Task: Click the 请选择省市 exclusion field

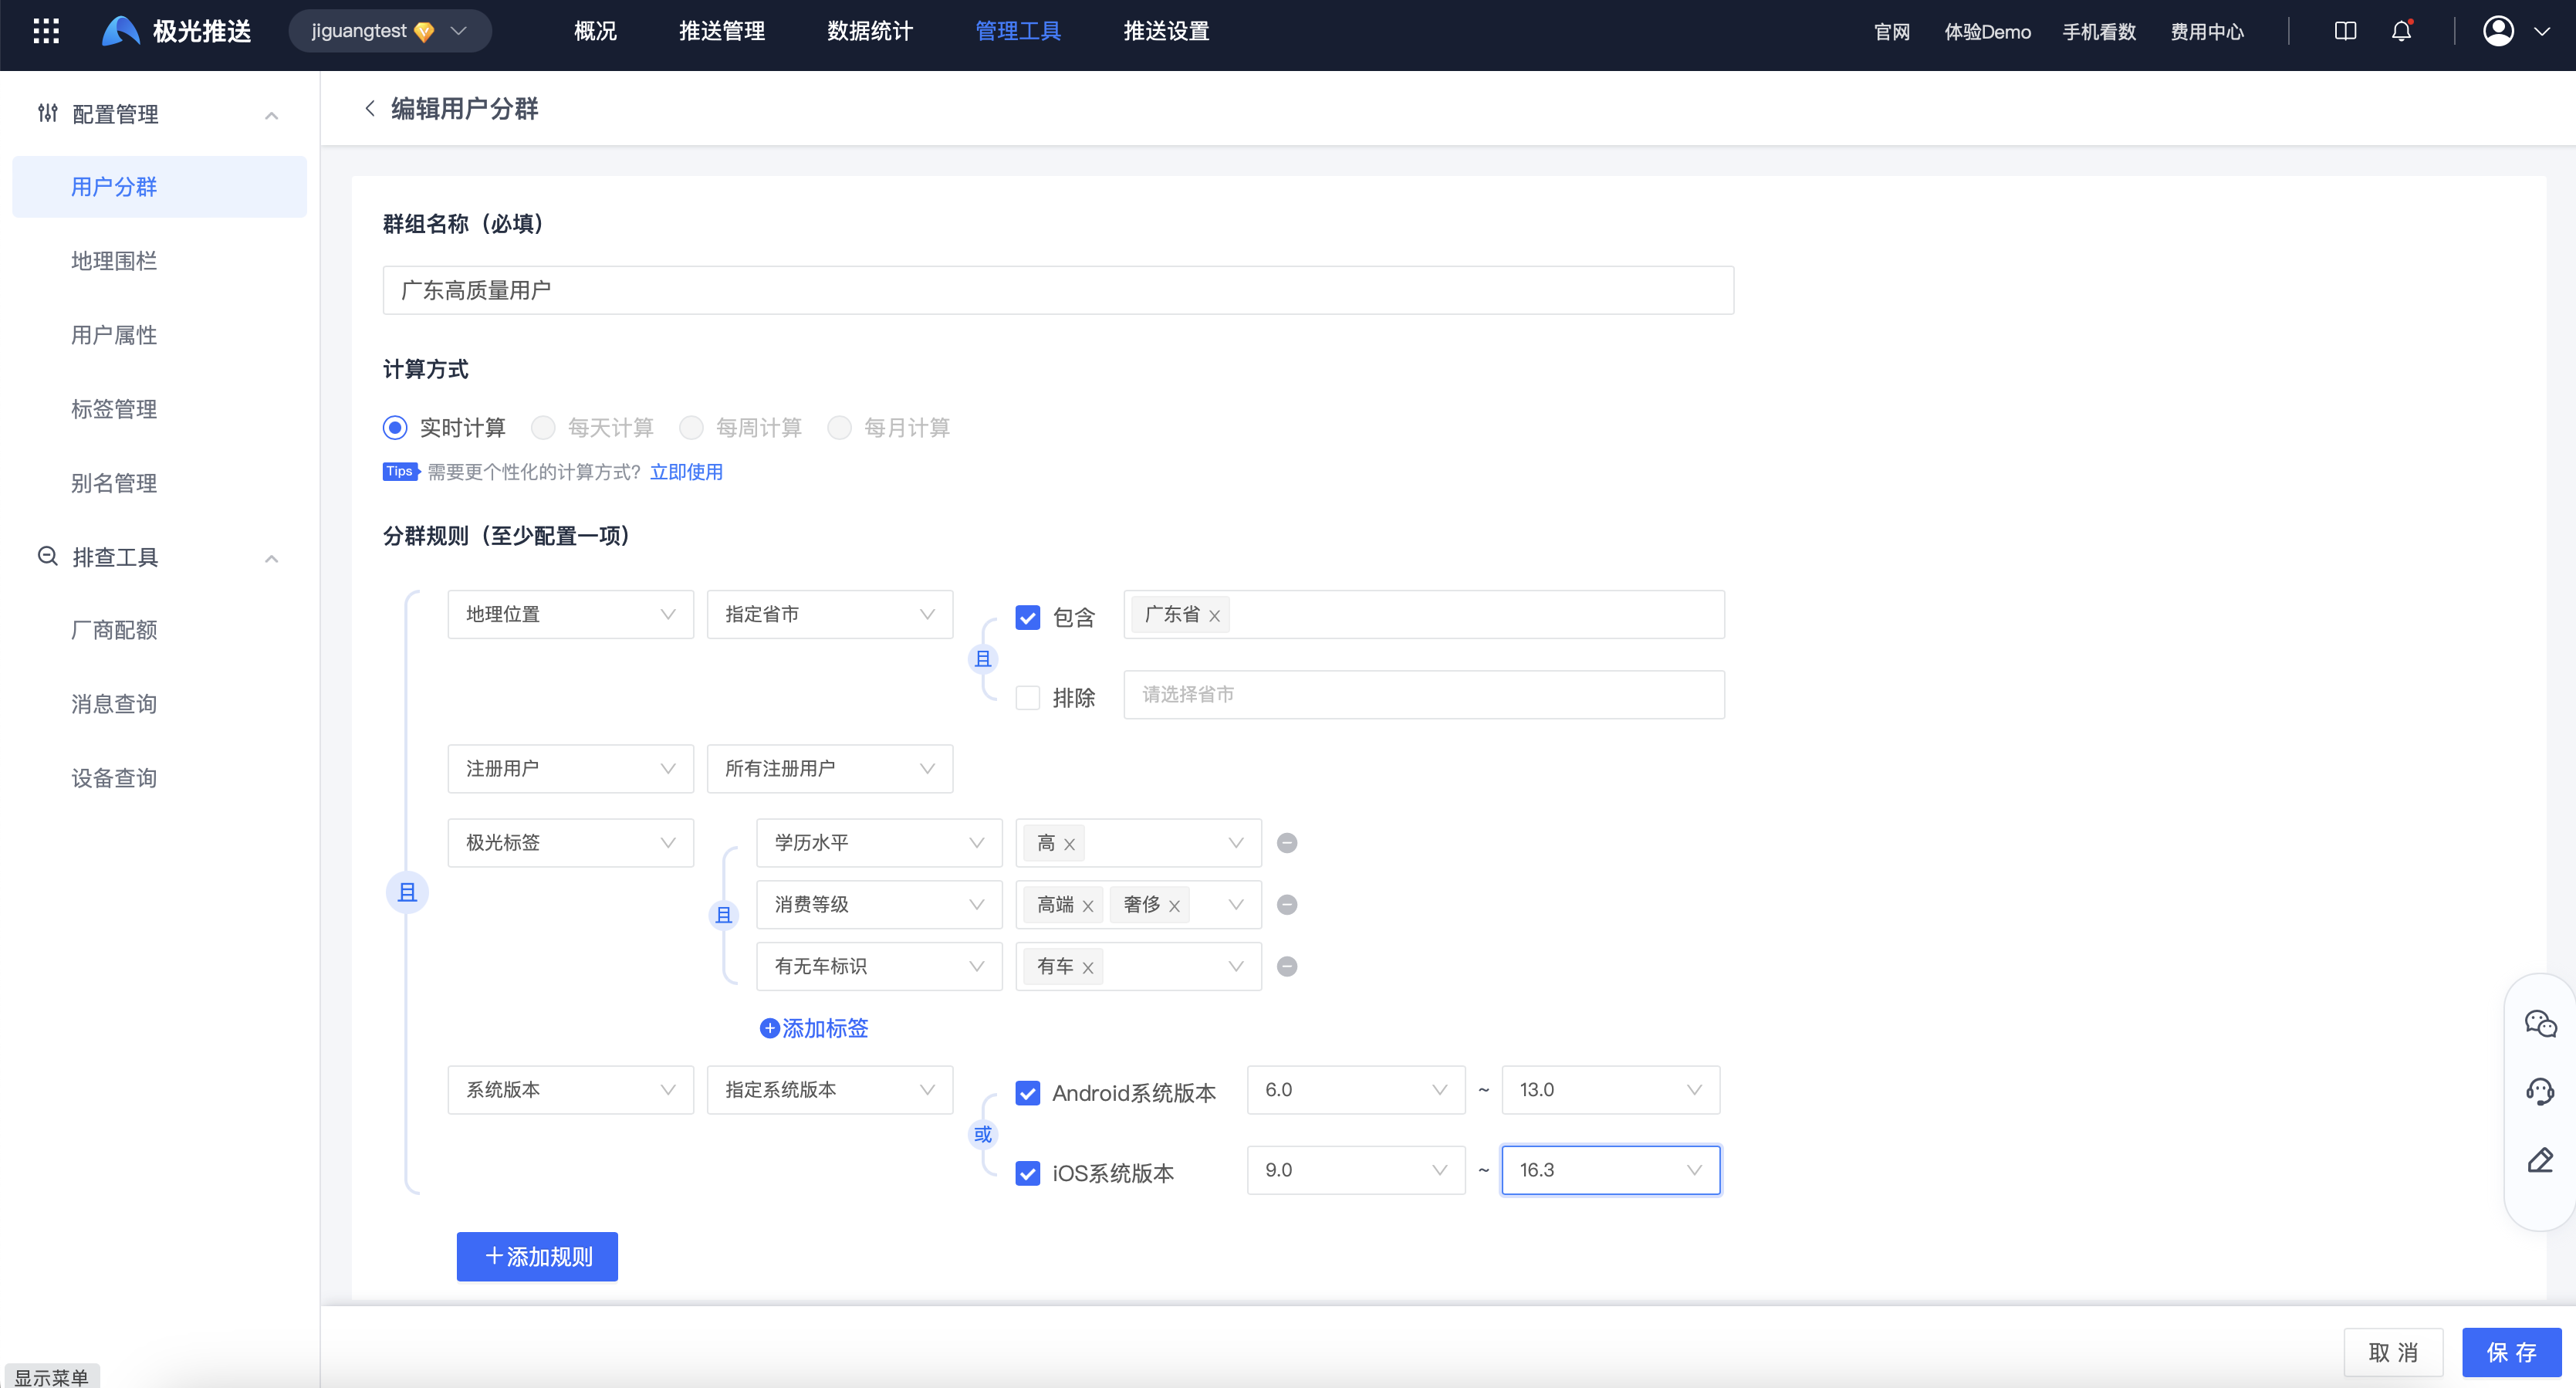Action: [x=1424, y=694]
